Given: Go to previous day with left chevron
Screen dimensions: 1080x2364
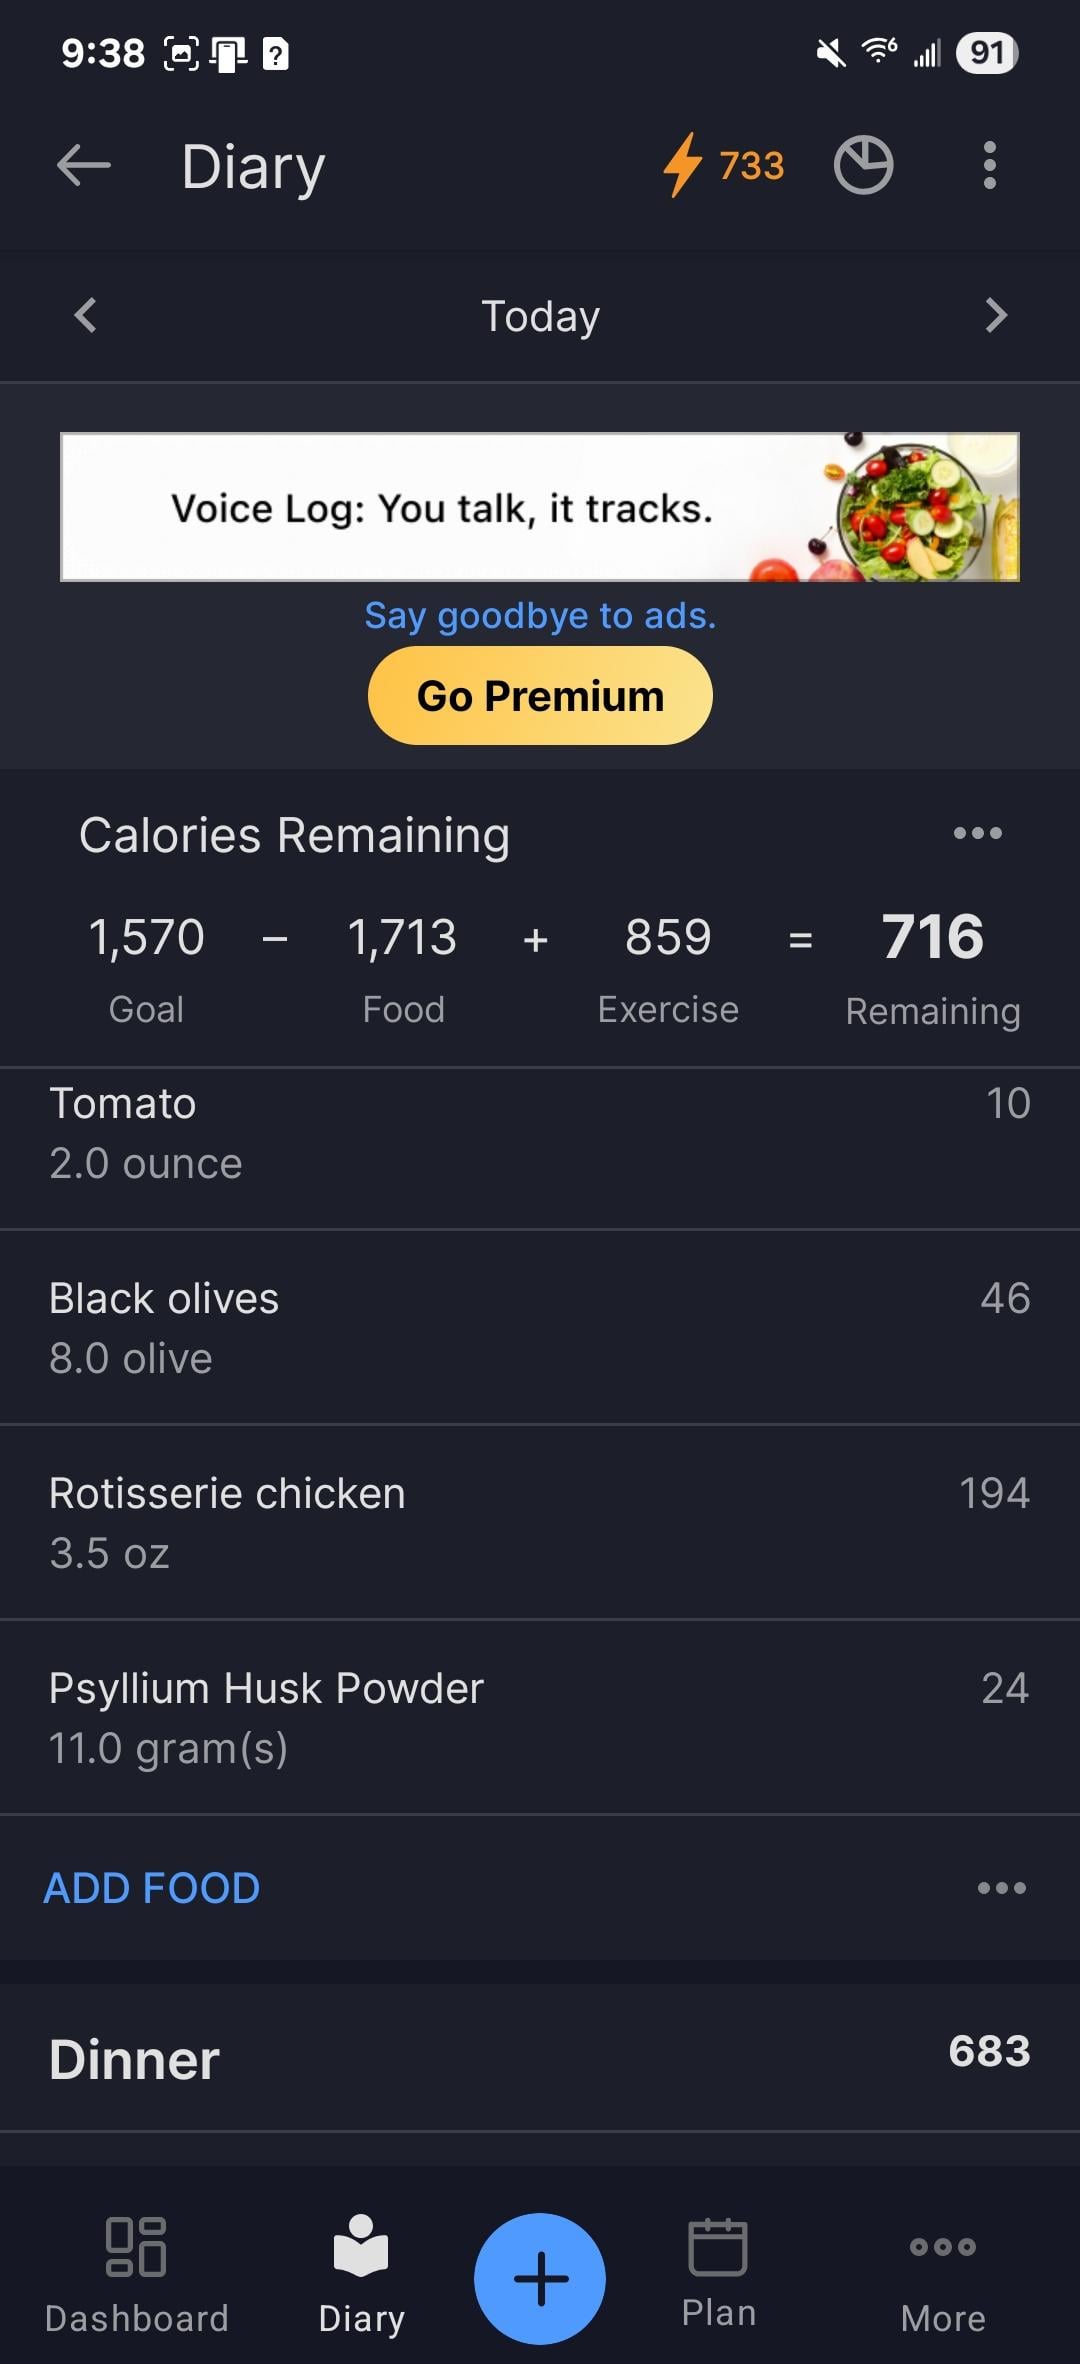Looking at the screenshot, I should point(86,316).
